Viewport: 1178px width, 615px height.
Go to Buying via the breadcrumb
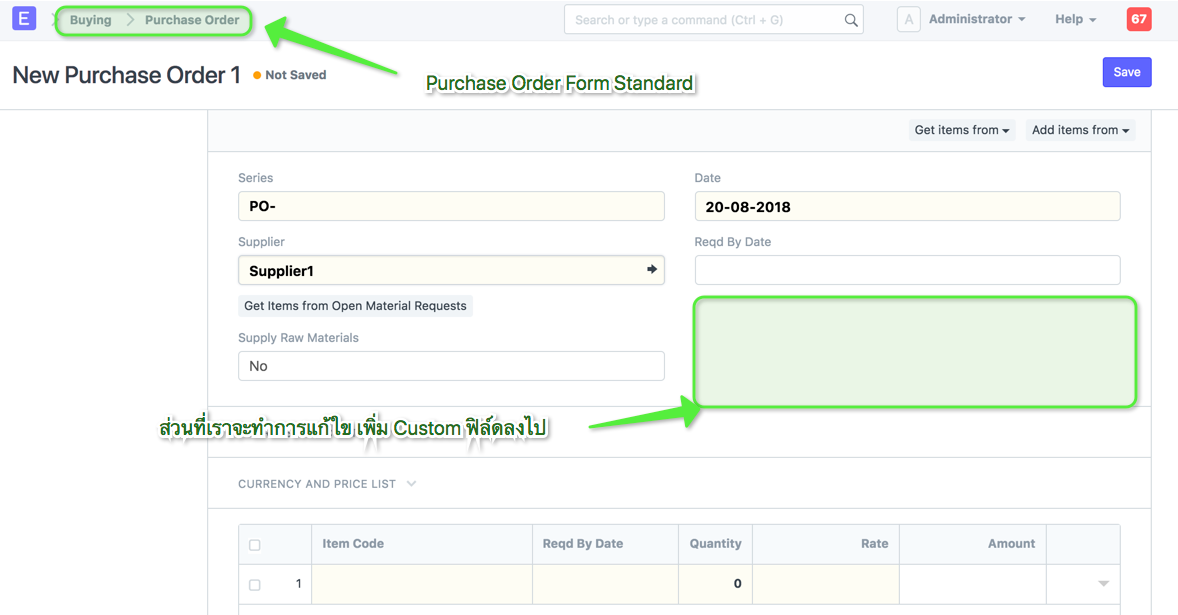coord(90,19)
